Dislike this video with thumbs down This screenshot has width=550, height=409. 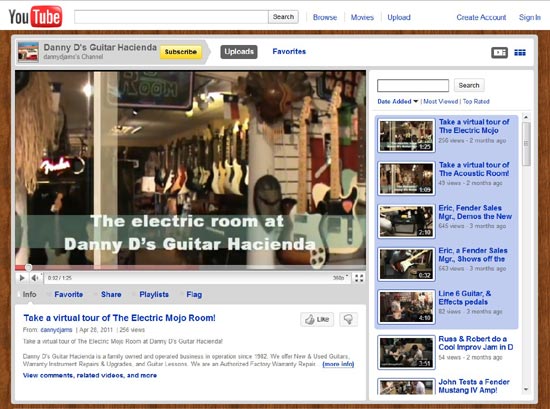(348, 320)
